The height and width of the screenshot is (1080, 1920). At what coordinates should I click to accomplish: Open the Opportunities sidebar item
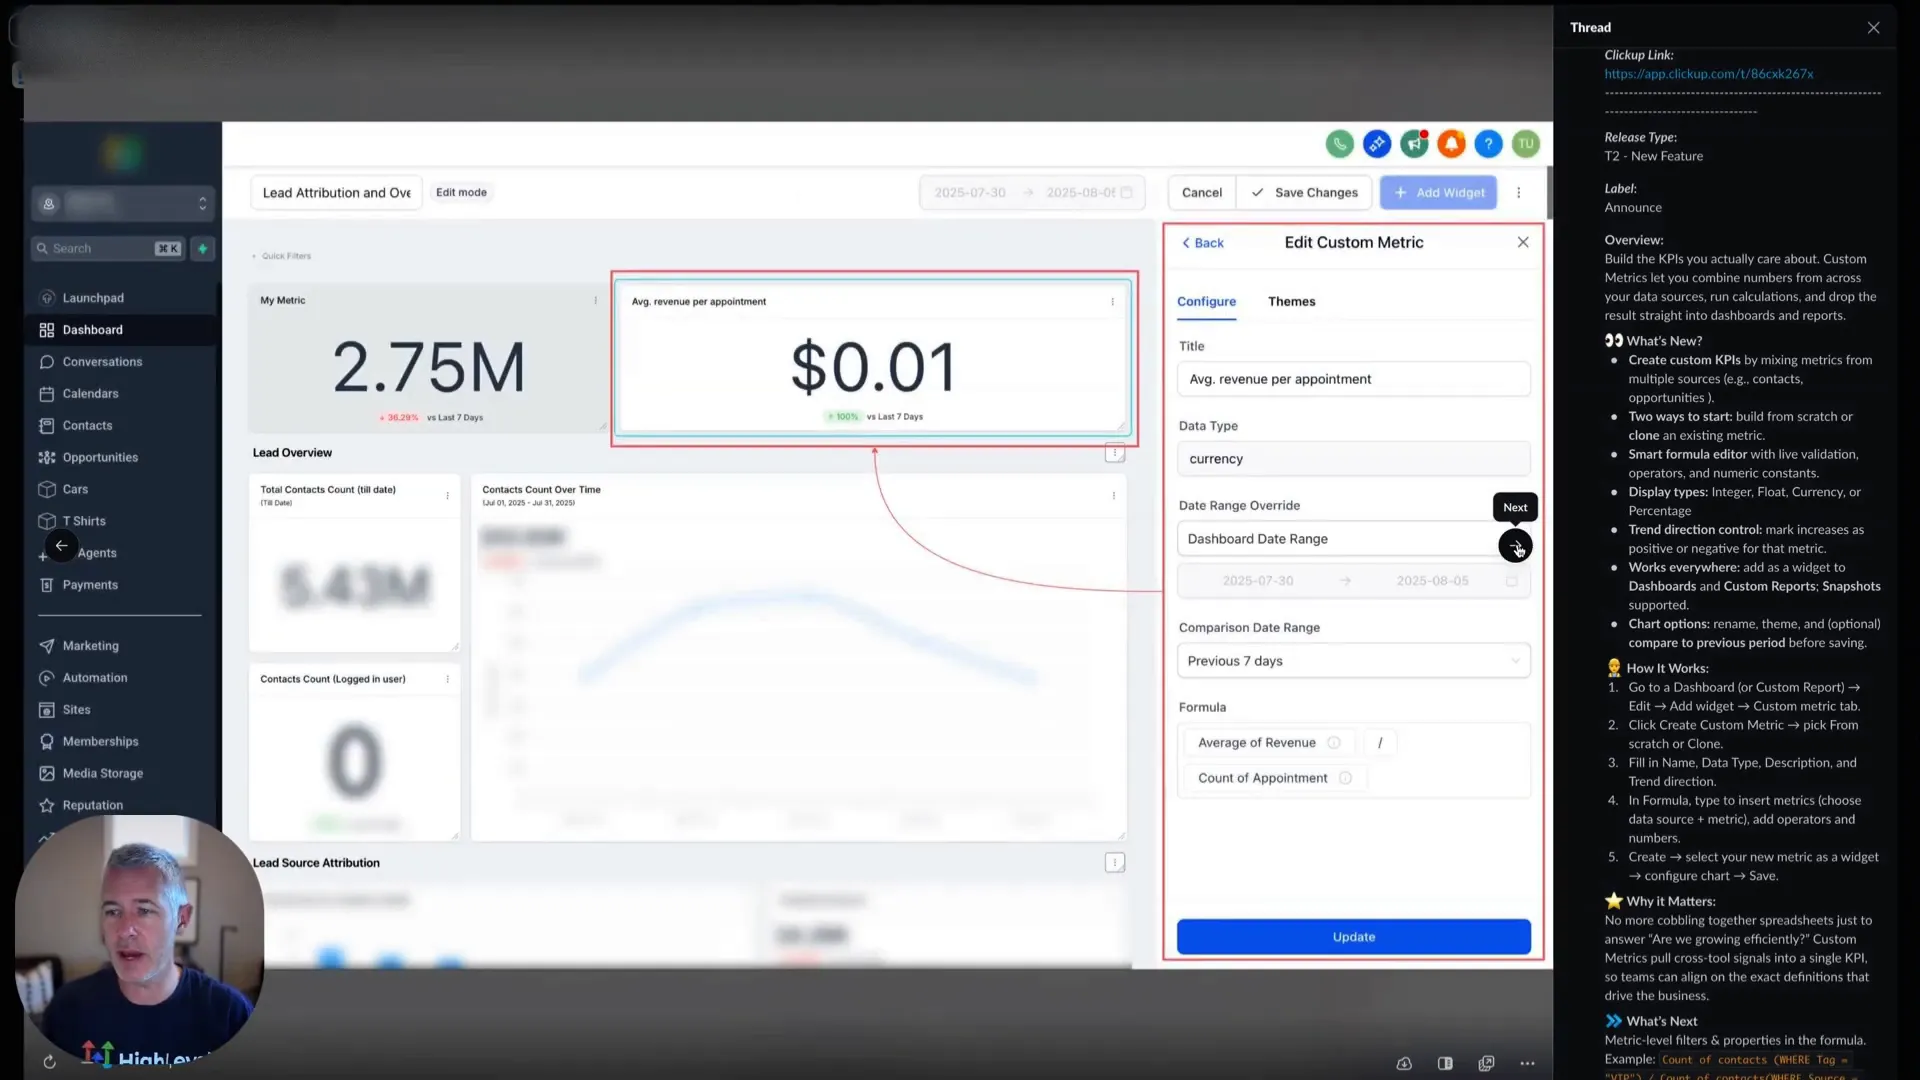click(98, 457)
